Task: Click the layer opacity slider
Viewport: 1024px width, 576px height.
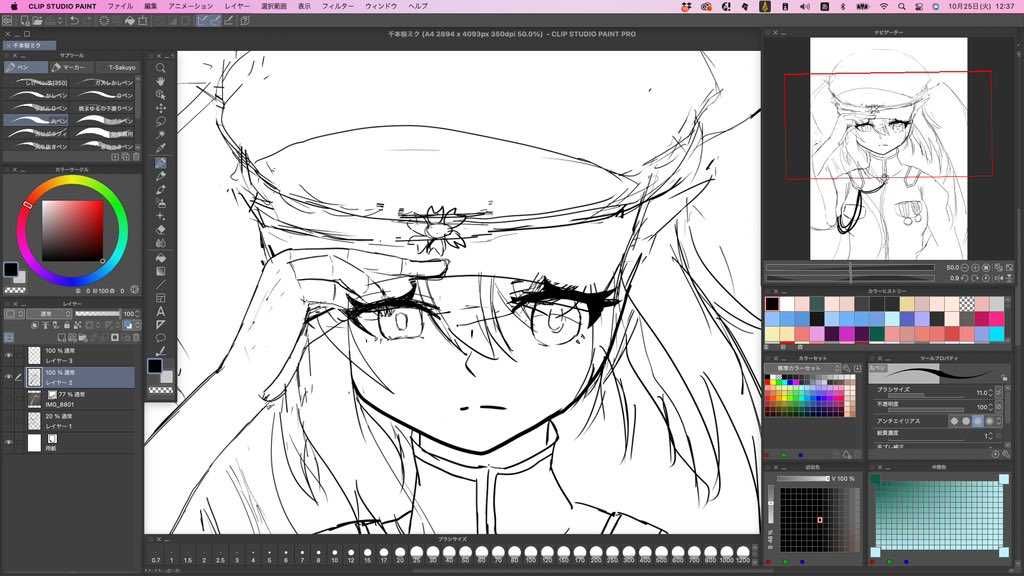Action: pos(98,314)
